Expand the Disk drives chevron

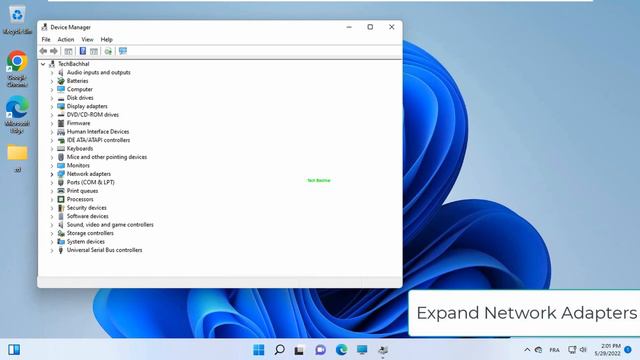tap(52, 98)
